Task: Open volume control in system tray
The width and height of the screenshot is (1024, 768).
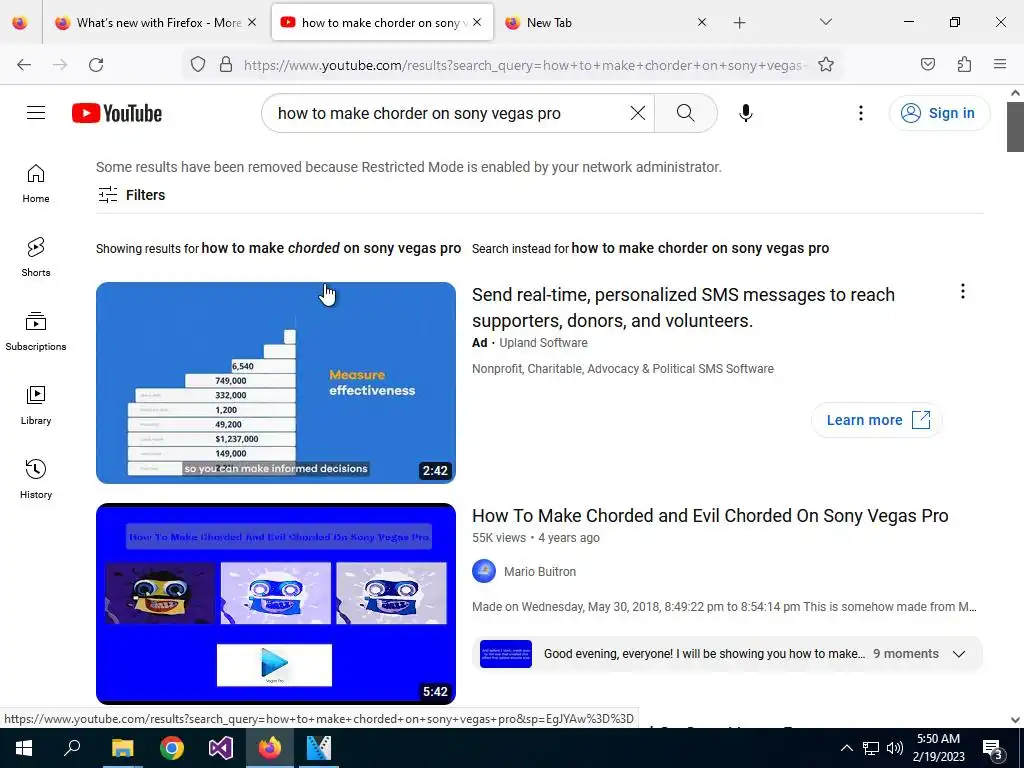Action: point(895,748)
